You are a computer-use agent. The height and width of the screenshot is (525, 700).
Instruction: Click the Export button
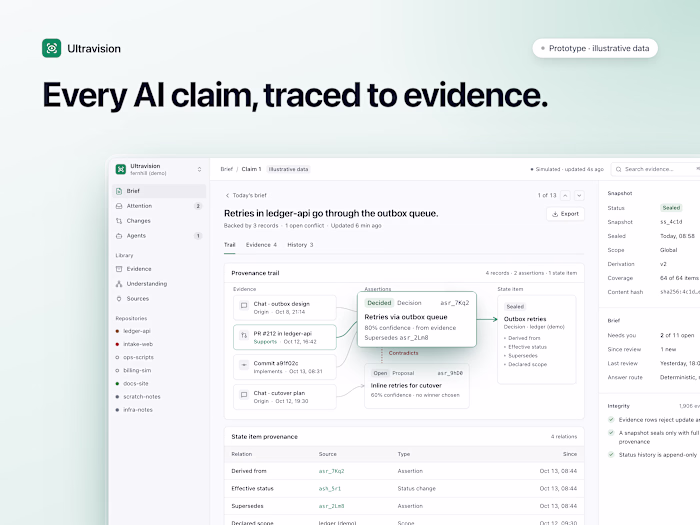565,214
